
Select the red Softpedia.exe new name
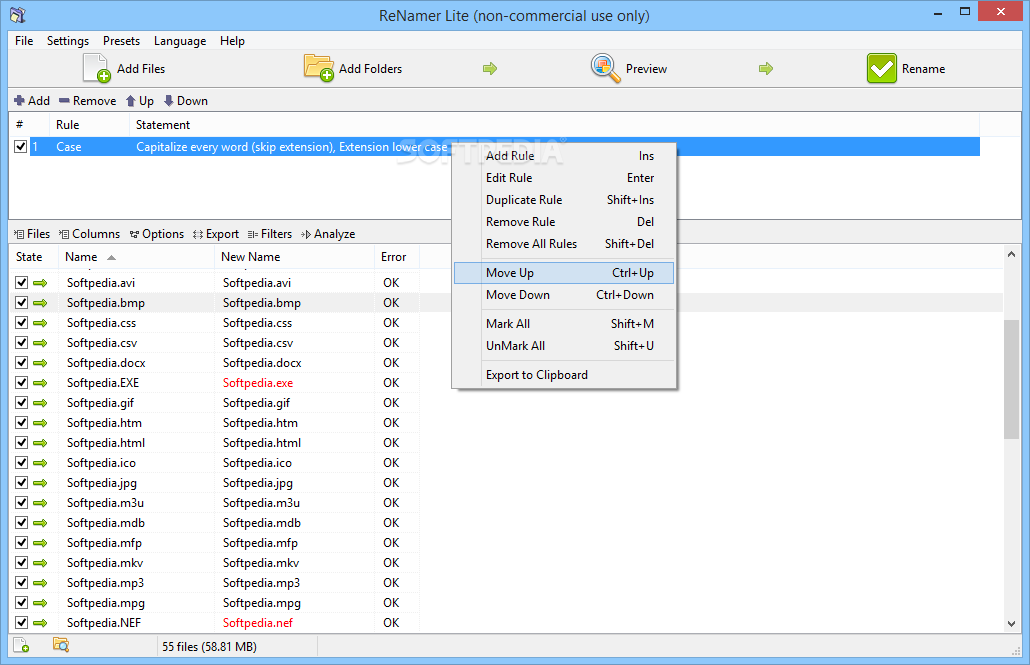tap(258, 383)
